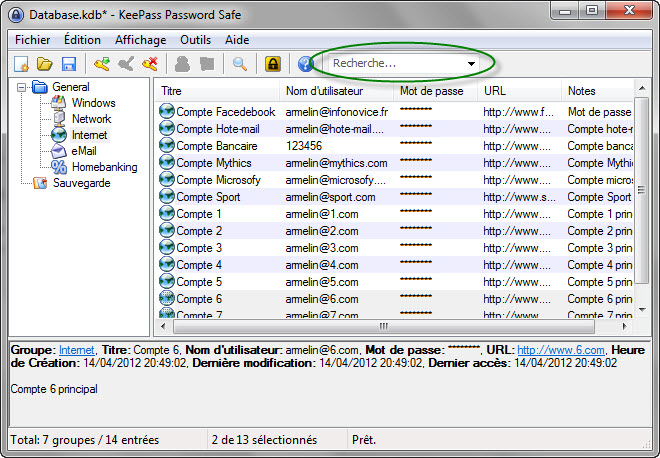The height and width of the screenshot is (458, 660).
Task: Save the database with the floppy icon
Action: (x=69, y=64)
